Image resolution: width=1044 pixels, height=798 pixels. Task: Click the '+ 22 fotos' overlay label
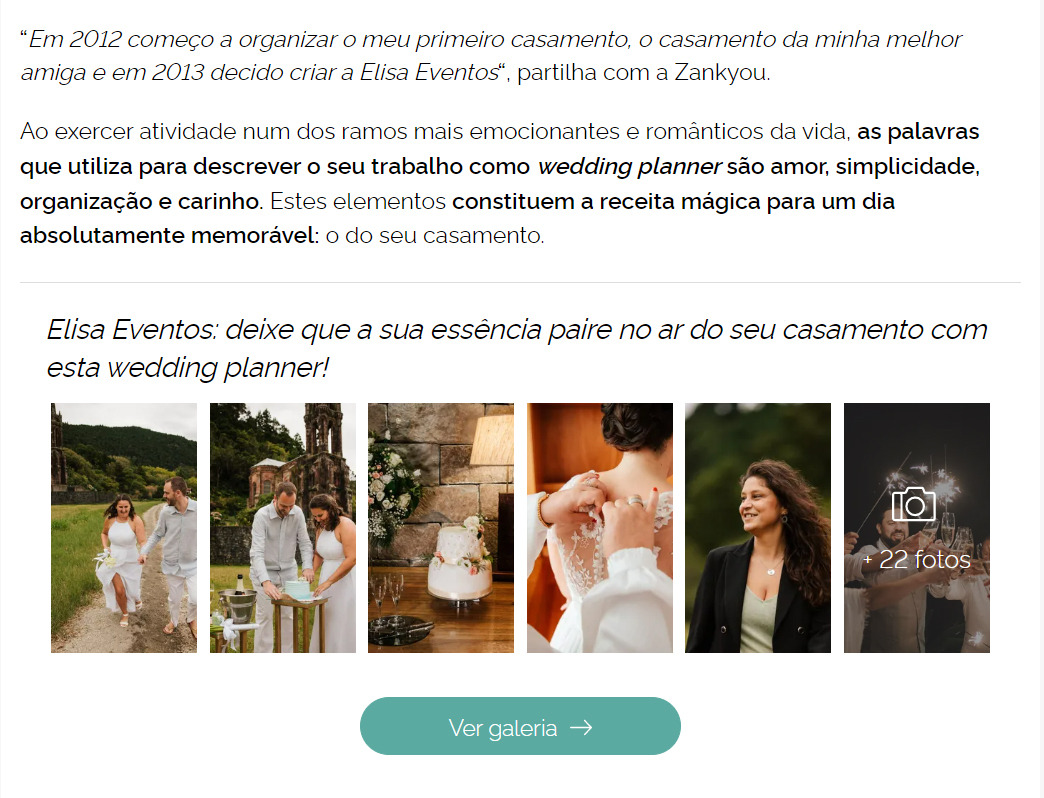click(x=917, y=560)
